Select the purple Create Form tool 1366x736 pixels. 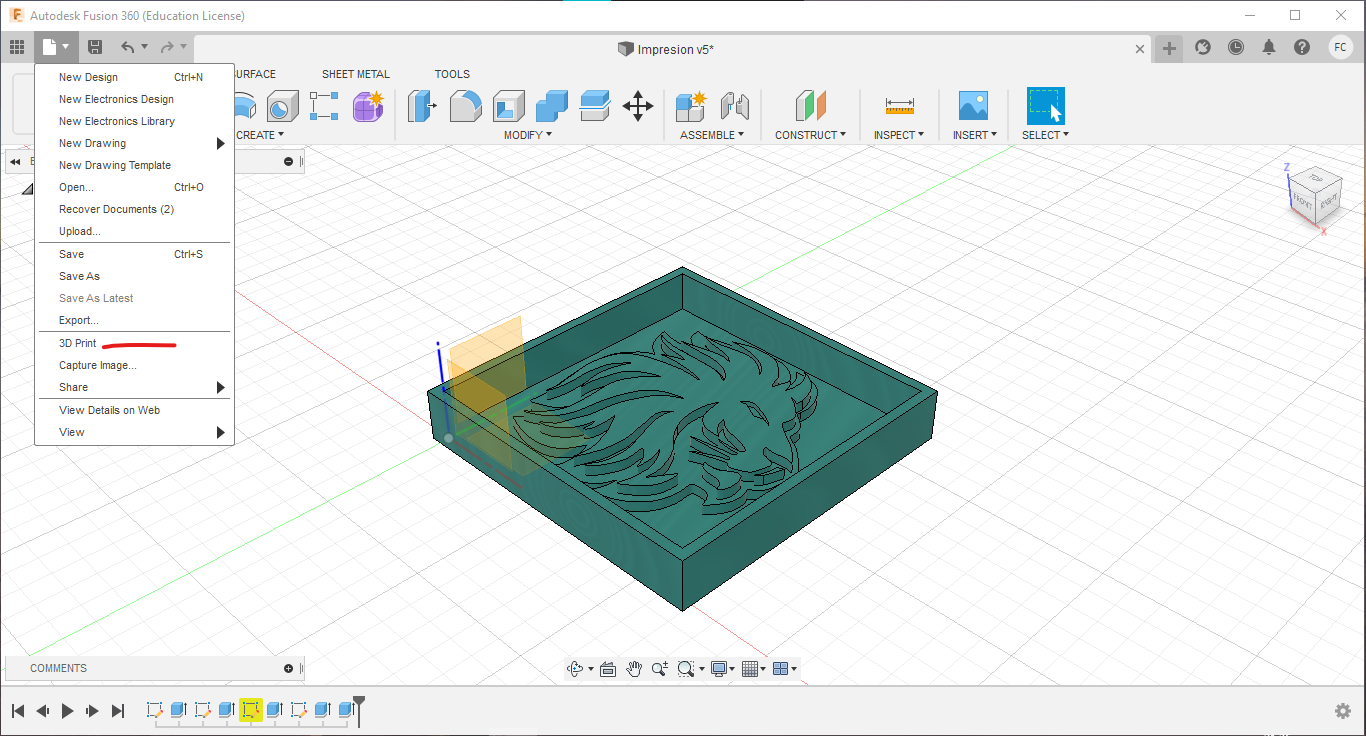[369, 105]
